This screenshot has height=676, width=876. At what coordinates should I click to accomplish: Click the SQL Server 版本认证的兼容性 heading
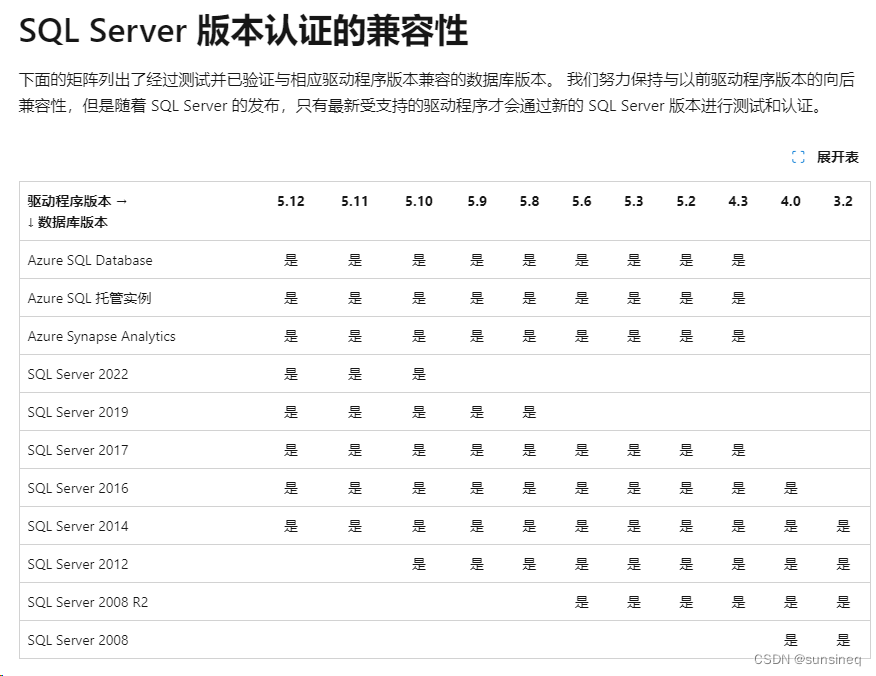click(243, 30)
